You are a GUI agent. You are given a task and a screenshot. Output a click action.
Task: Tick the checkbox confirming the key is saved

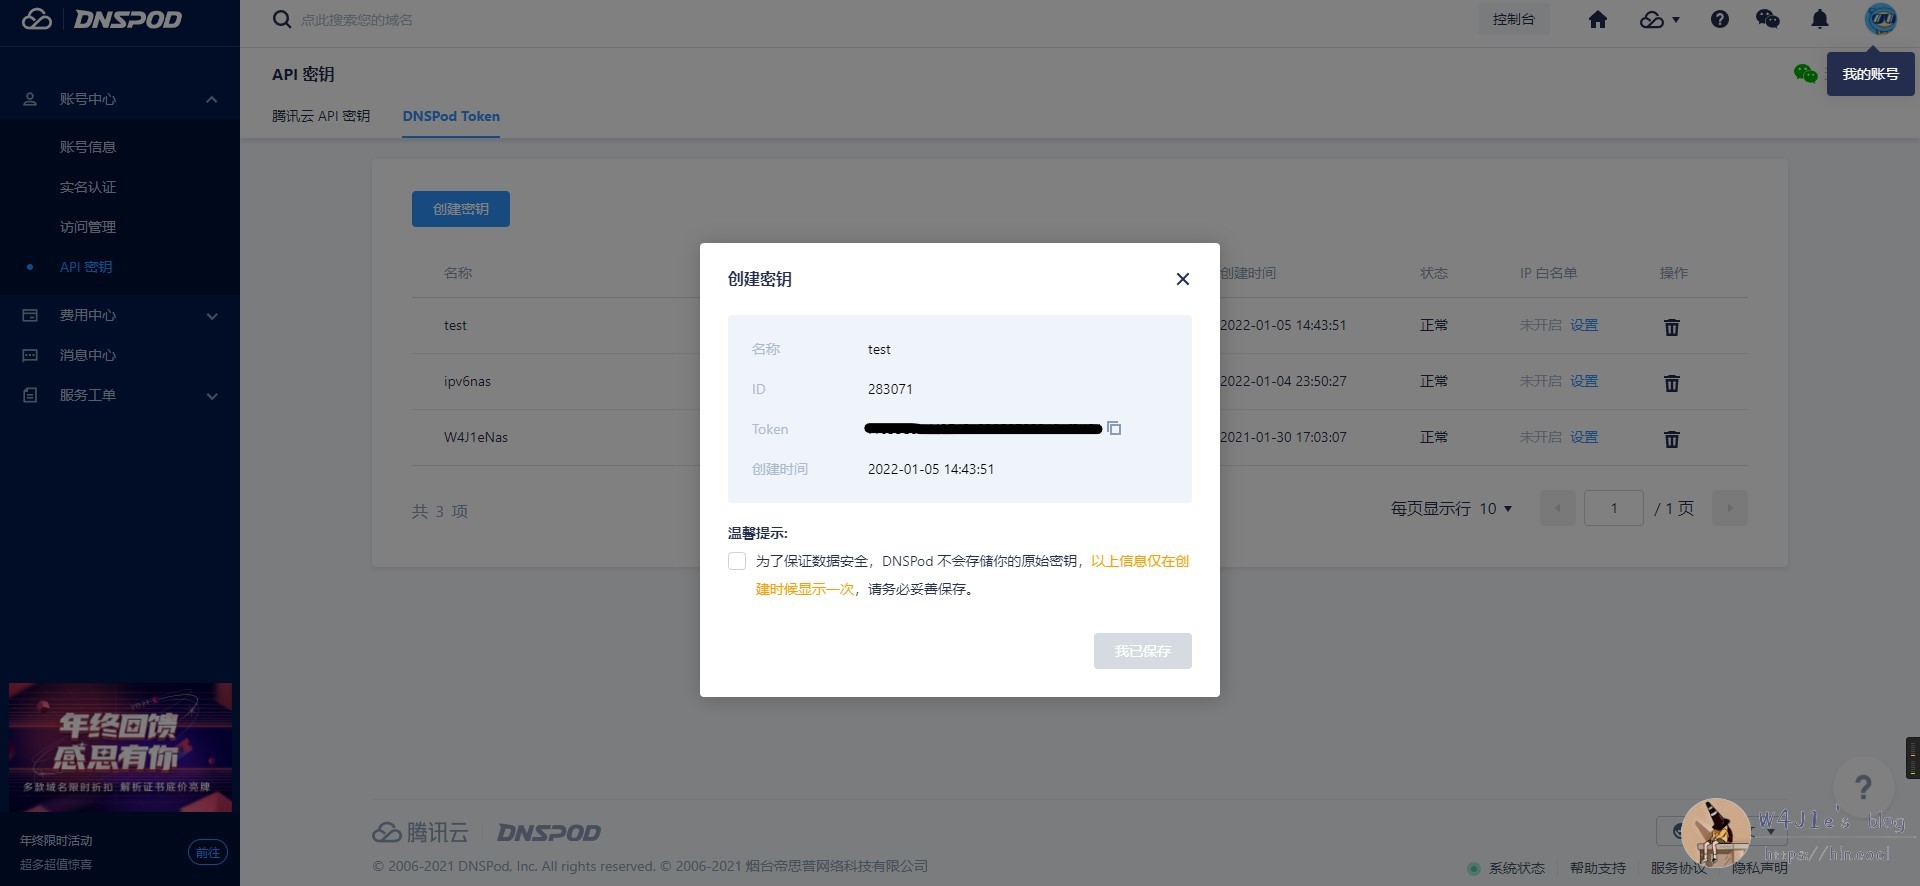point(737,561)
